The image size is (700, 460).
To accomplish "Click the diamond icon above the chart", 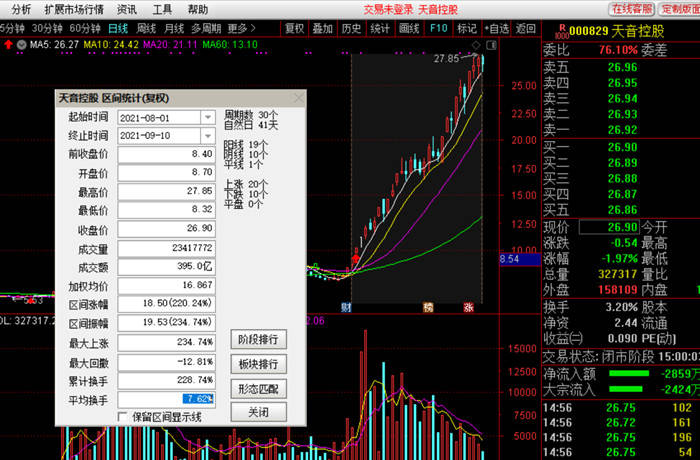I will (476, 45).
